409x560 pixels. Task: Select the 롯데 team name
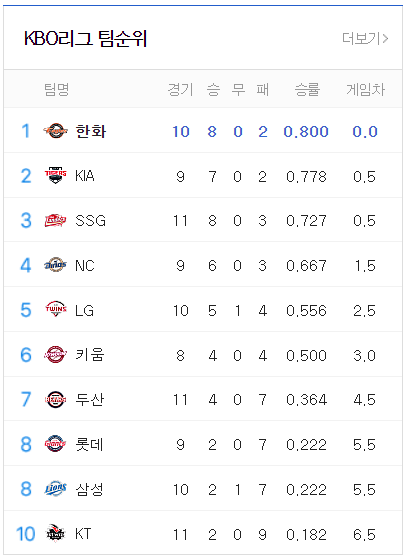(89, 444)
